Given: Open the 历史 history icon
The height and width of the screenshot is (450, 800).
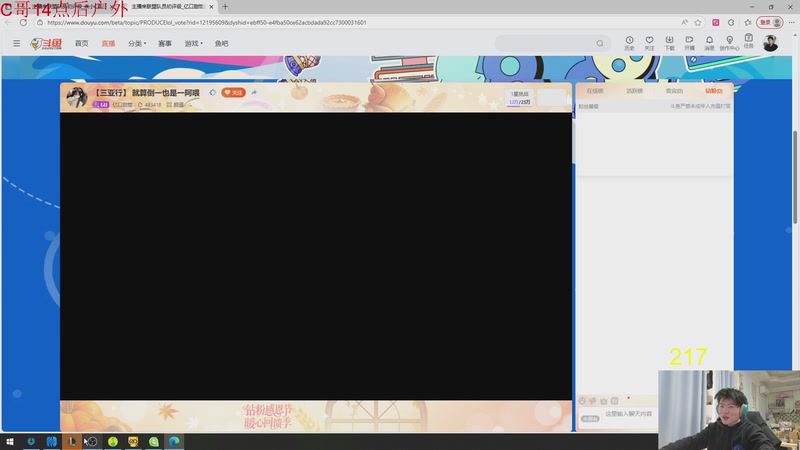Looking at the screenshot, I should [630, 43].
